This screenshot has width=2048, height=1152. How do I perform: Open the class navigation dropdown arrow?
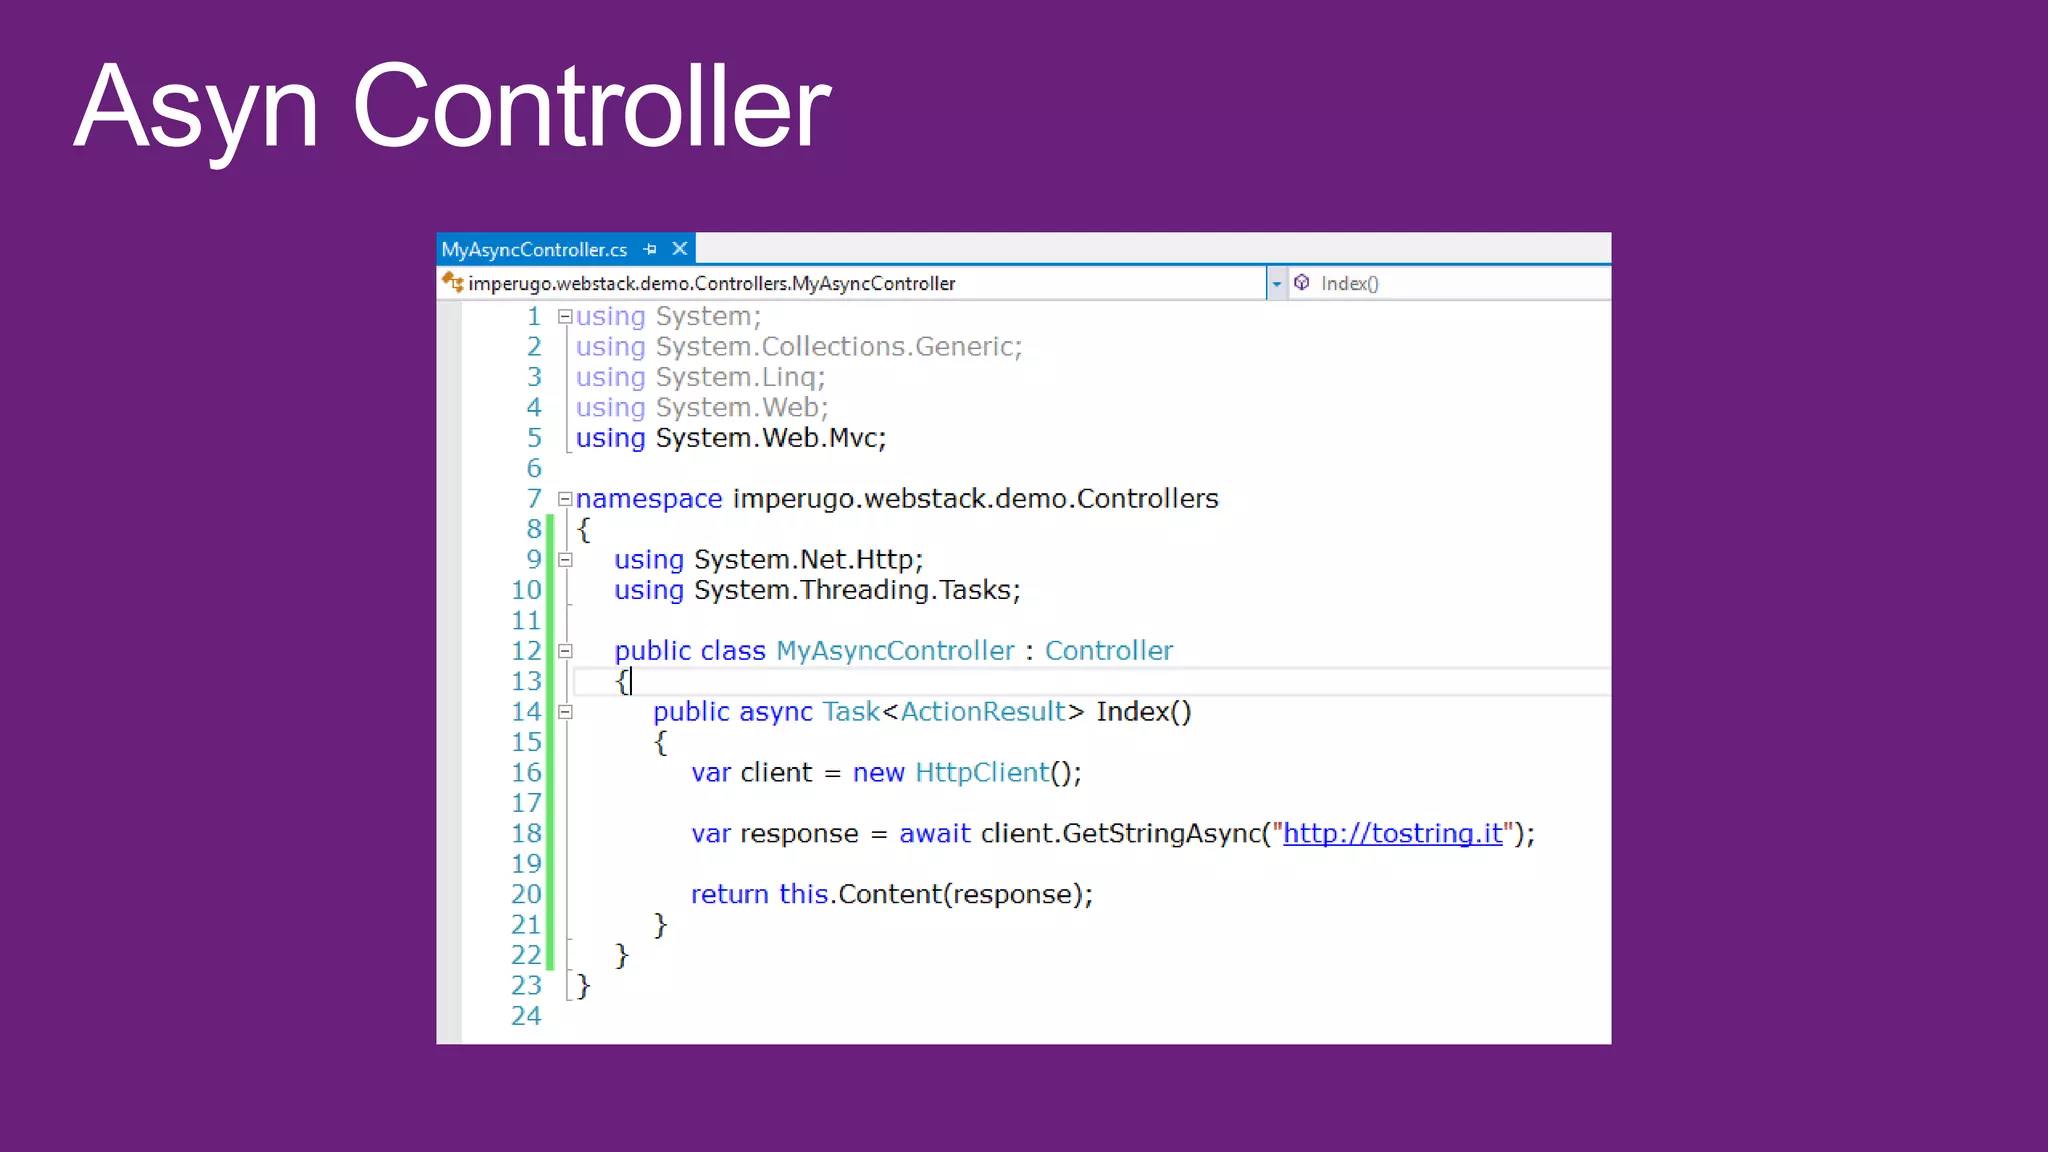tap(1276, 284)
